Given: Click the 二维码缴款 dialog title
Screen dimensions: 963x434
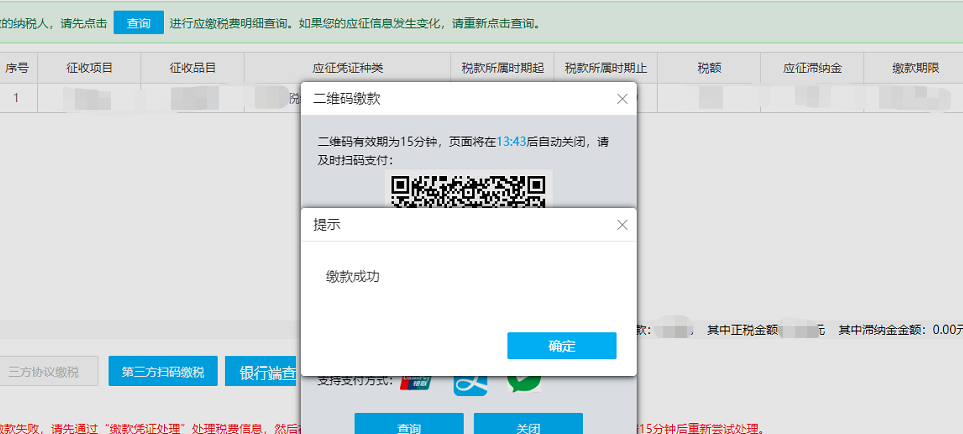Looking at the screenshot, I should click(x=346, y=99).
